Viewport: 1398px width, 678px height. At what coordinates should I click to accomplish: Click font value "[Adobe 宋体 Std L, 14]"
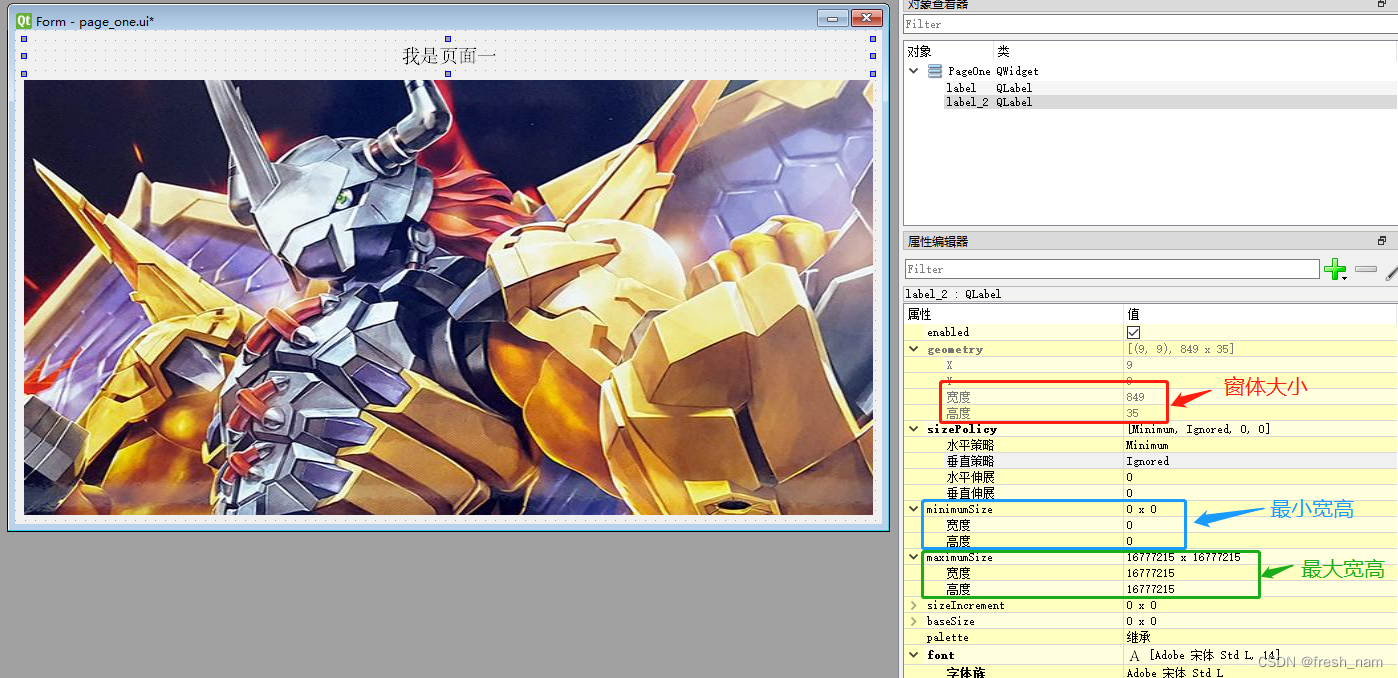1214,655
